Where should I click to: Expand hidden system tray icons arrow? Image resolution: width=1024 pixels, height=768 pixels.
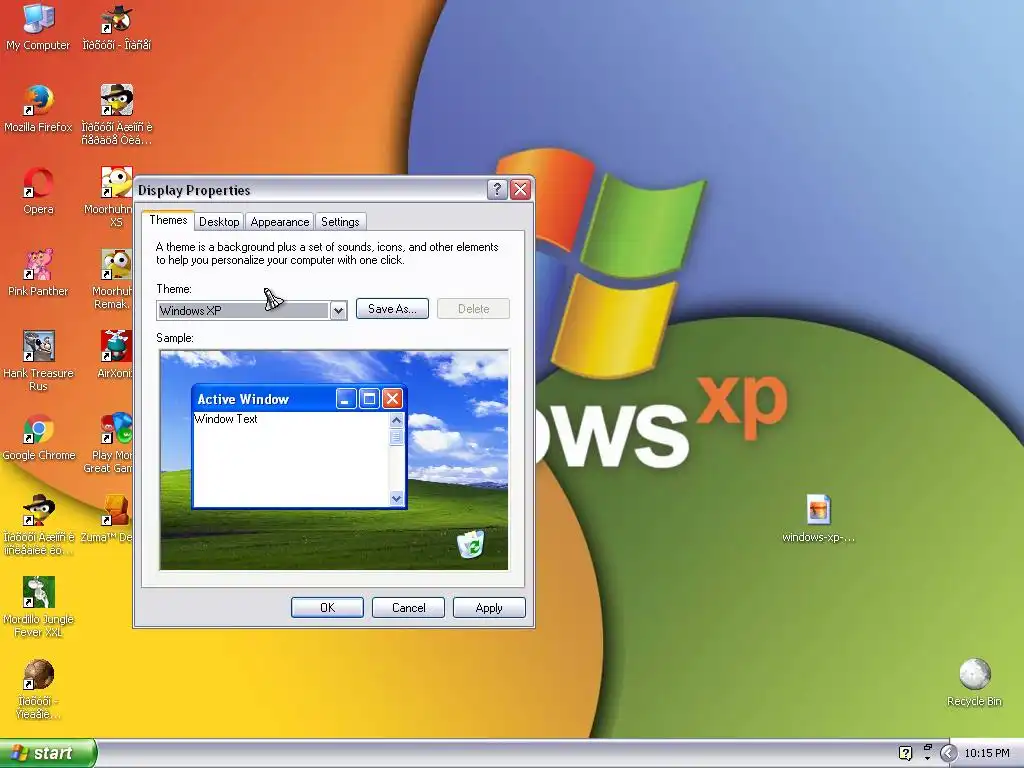[x=948, y=754]
